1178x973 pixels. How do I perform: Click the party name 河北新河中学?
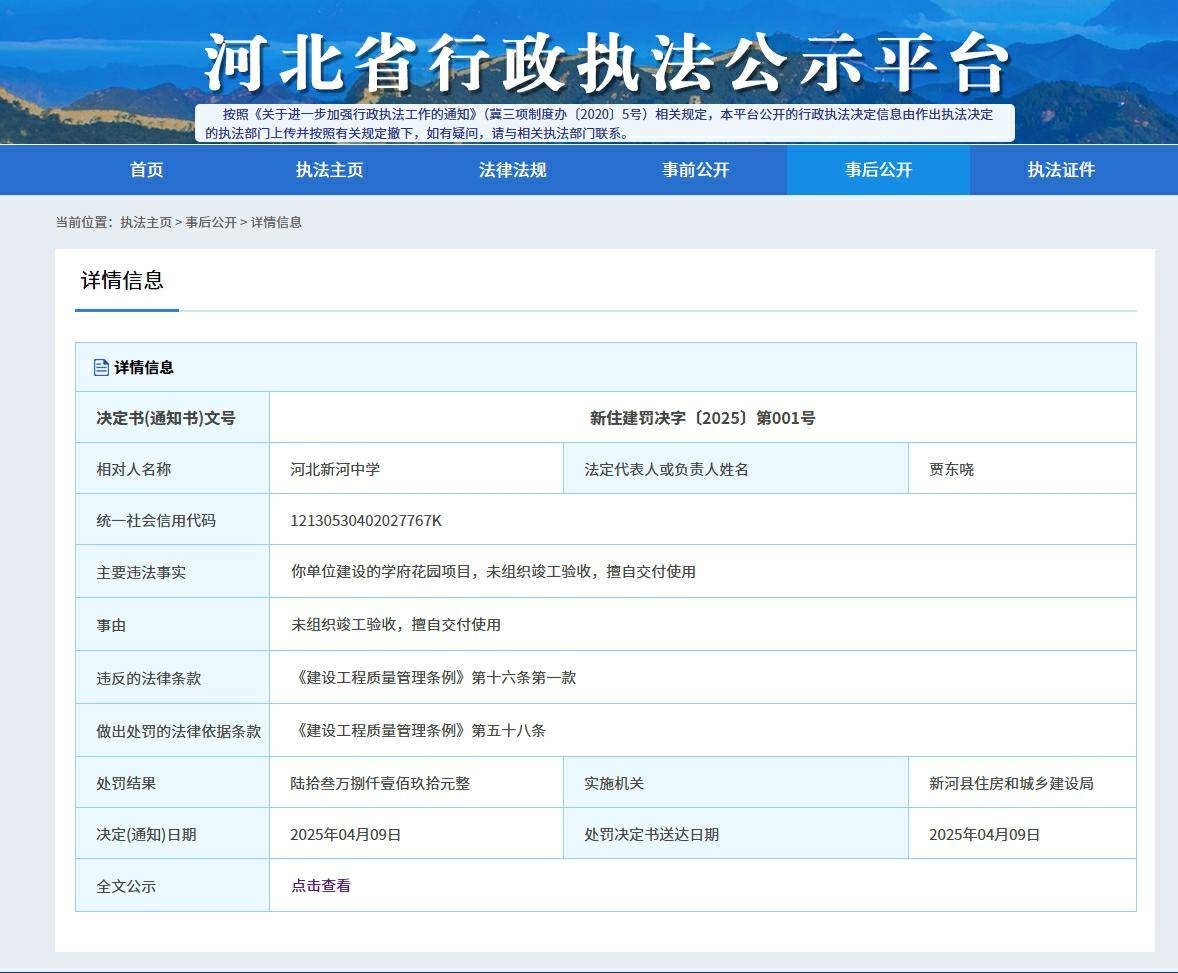(x=335, y=469)
